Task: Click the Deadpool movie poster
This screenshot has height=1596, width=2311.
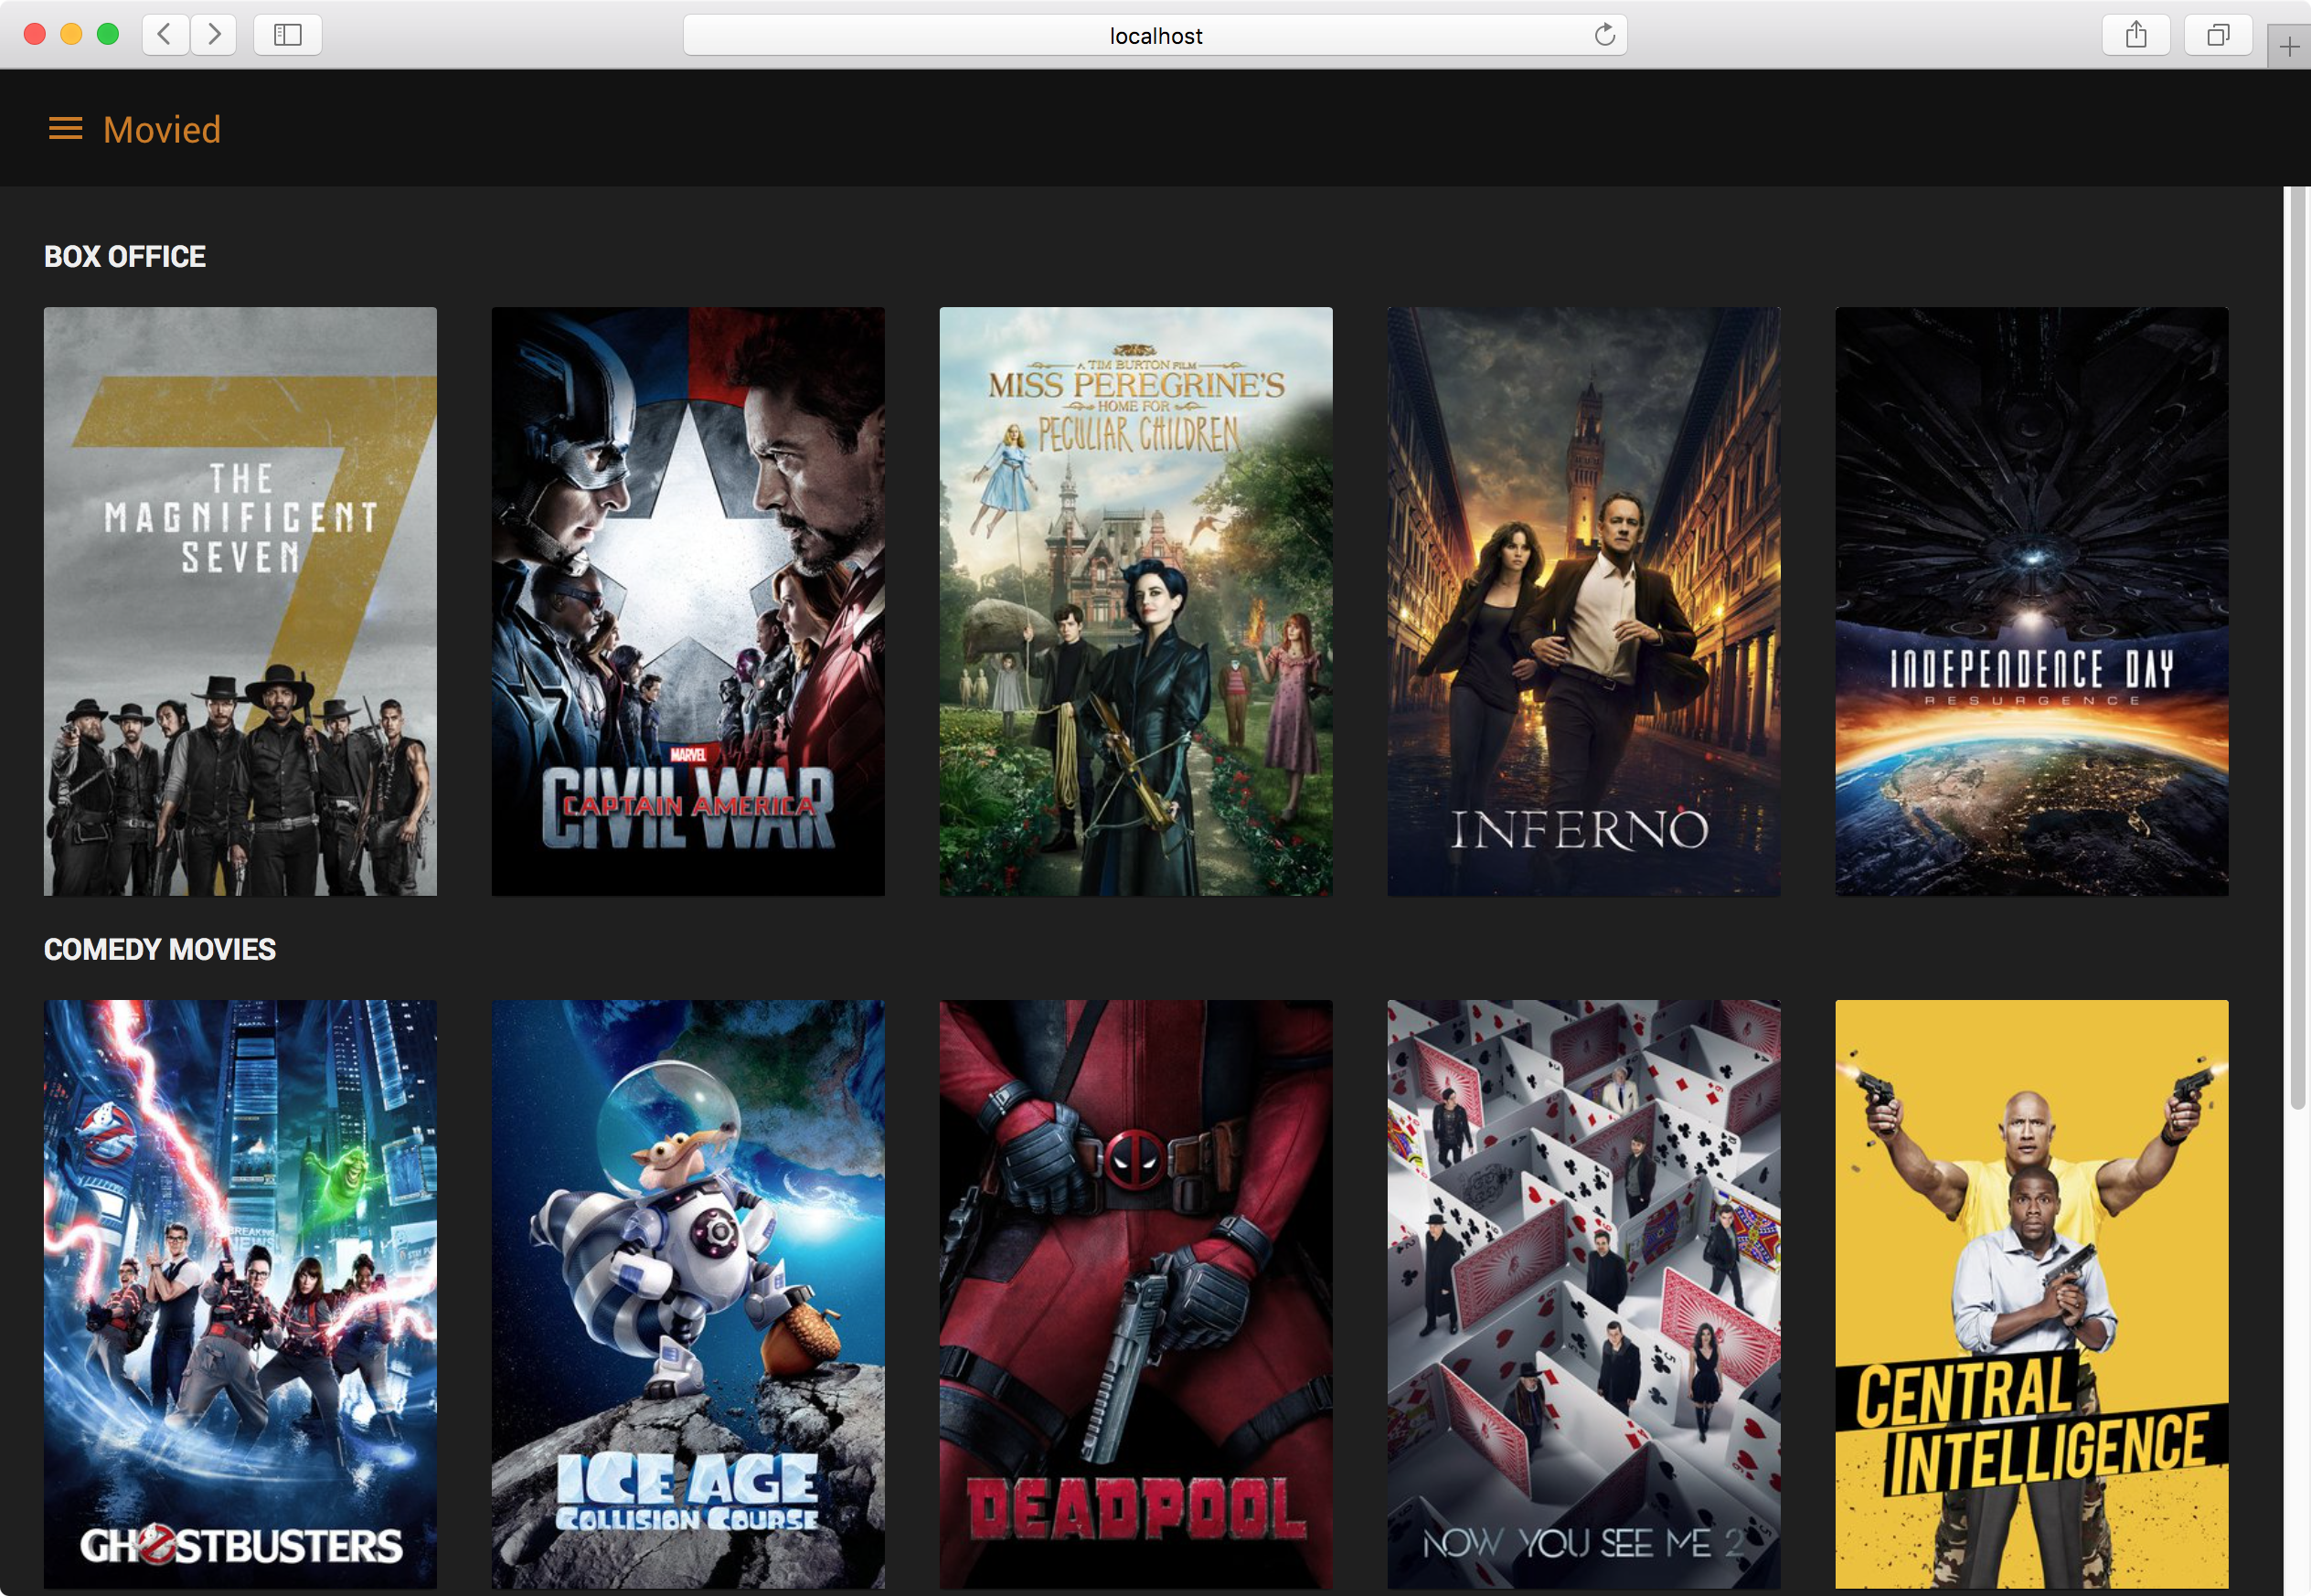Action: pyautogui.click(x=1136, y=1293)
